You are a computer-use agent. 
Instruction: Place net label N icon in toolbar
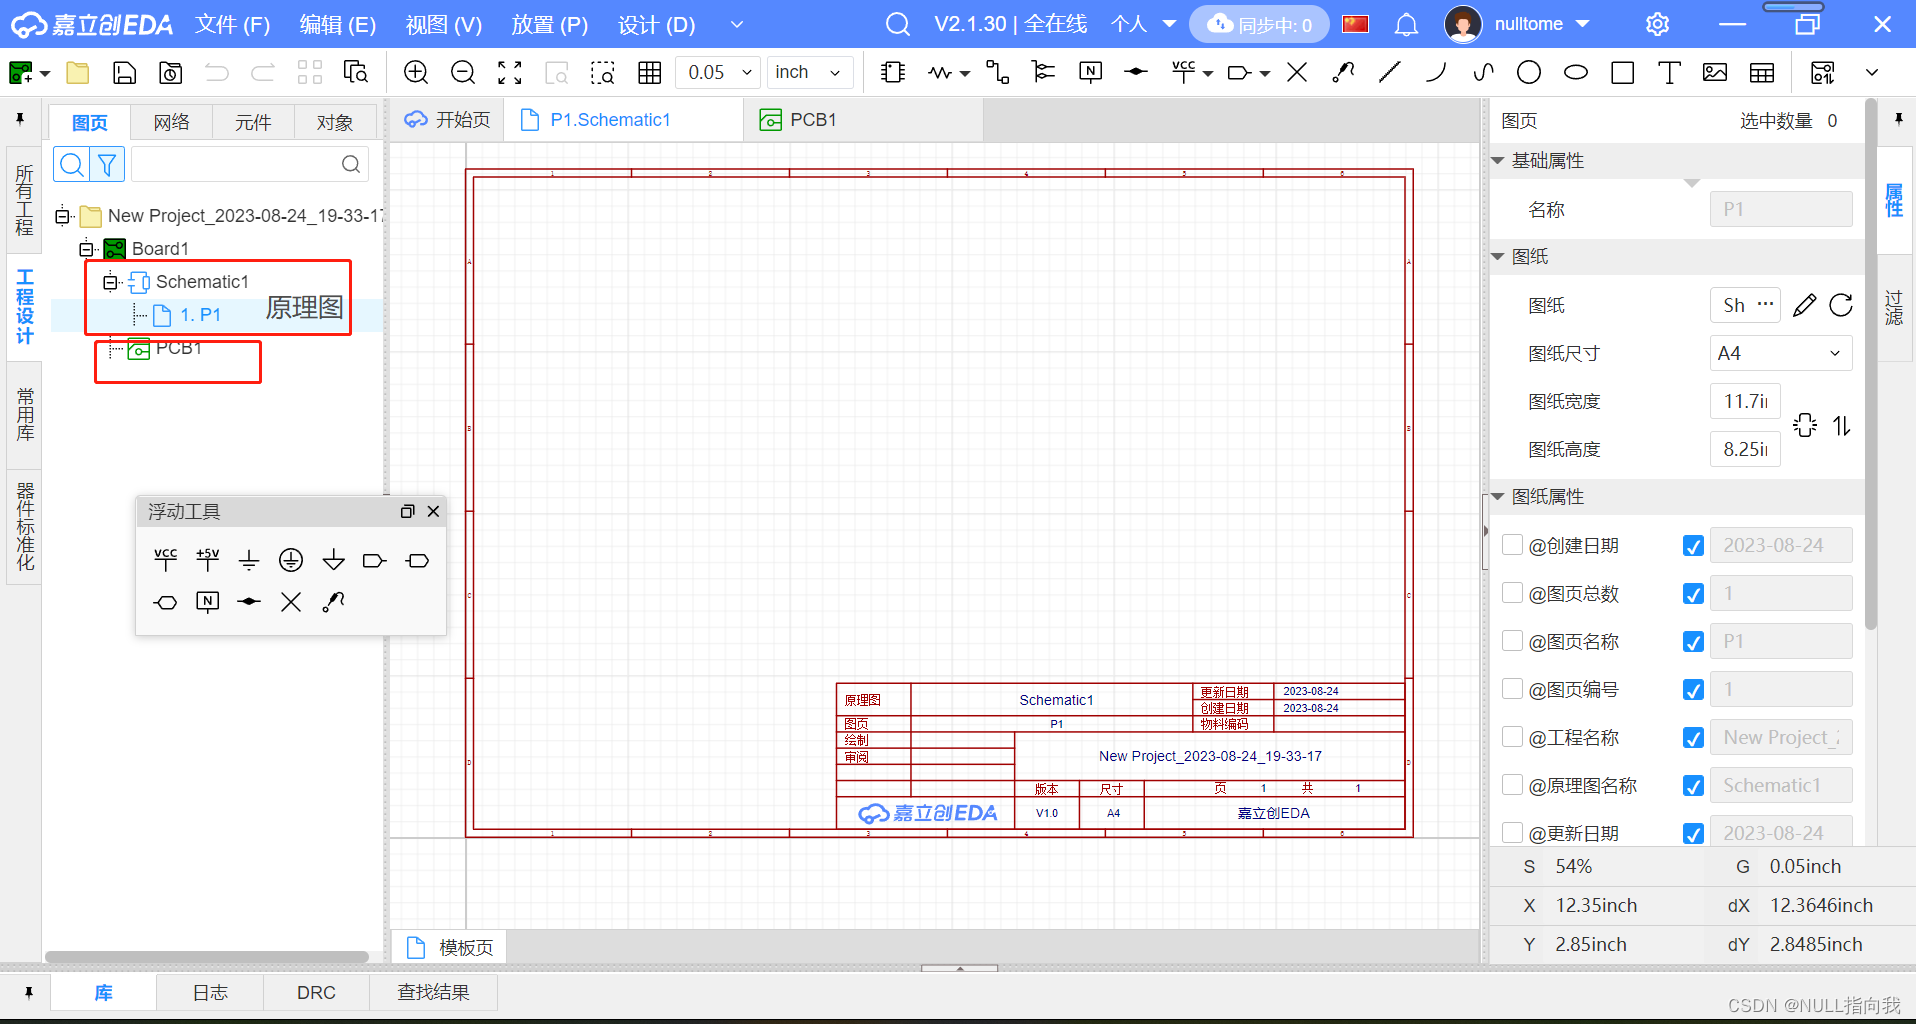pos(1091,72)
